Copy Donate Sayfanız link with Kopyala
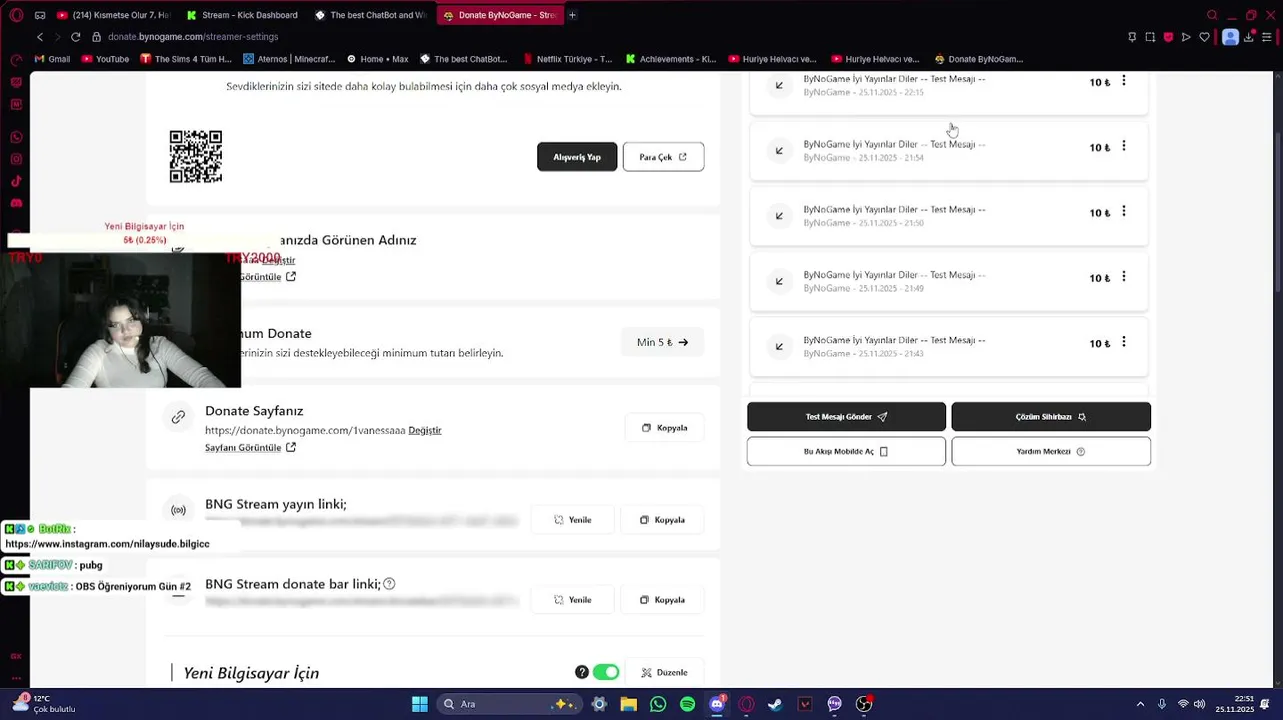1283x720 pixels. [x=664, y=428]
